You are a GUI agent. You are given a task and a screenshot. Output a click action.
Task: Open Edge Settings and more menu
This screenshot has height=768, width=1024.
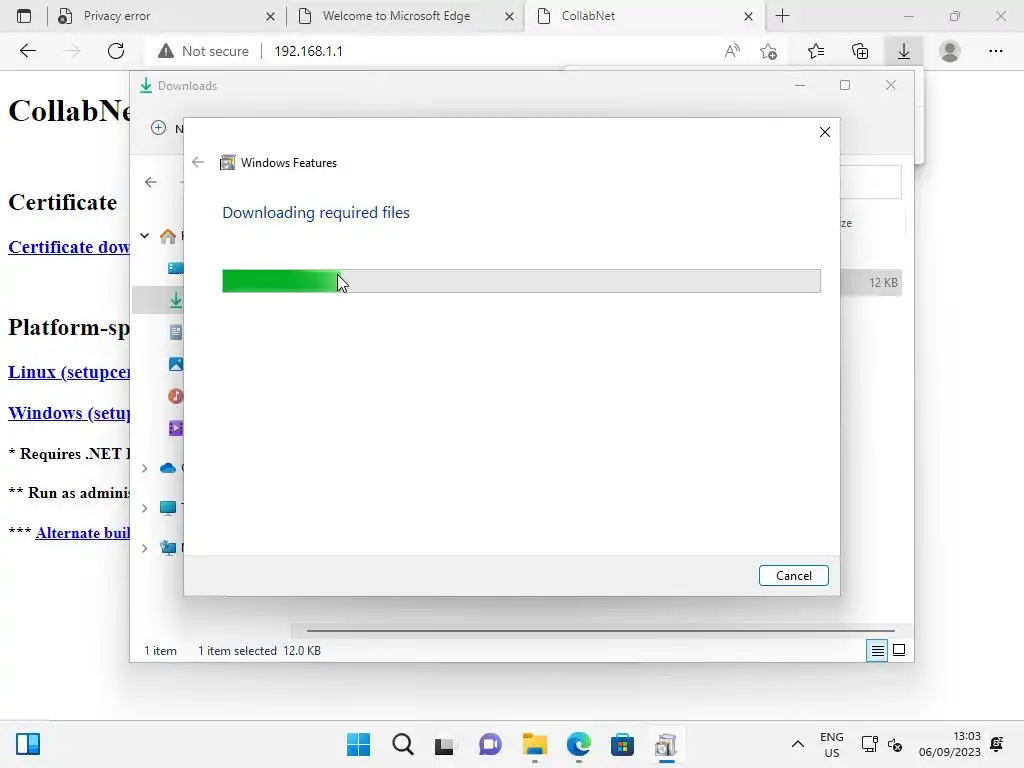pyautogui.click(x=995, y=51)
